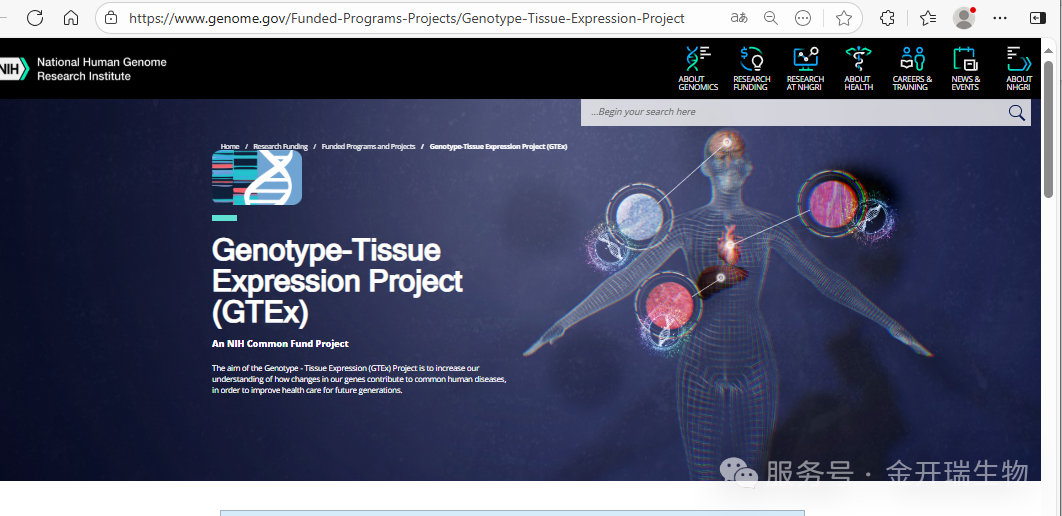Click the Genotype-Tissue Expression Project (GTEx) breadcrumb
Viewport: 1062px width, 516px height.
point(498,146)
